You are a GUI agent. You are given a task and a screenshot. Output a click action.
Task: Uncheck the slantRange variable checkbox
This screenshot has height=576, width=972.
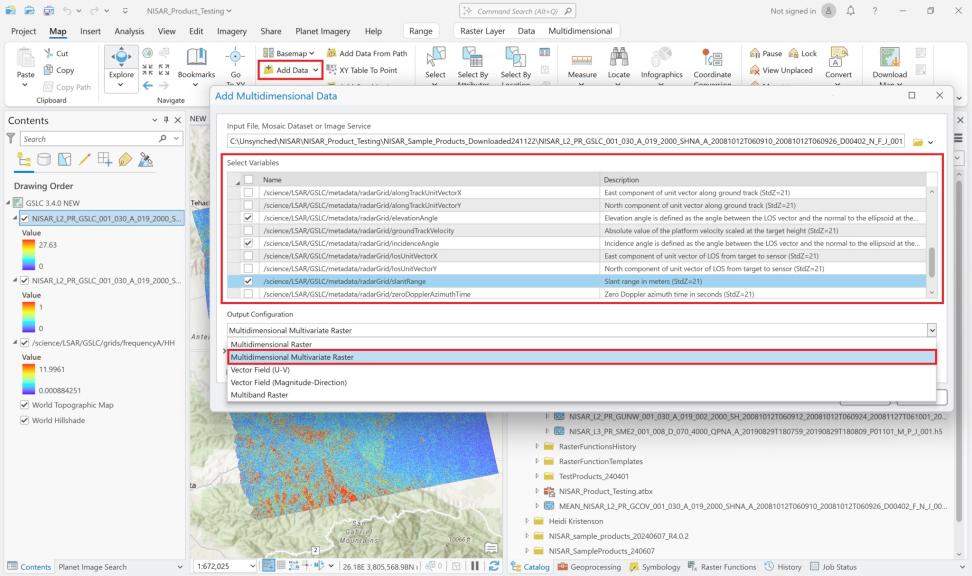[248, 281]
